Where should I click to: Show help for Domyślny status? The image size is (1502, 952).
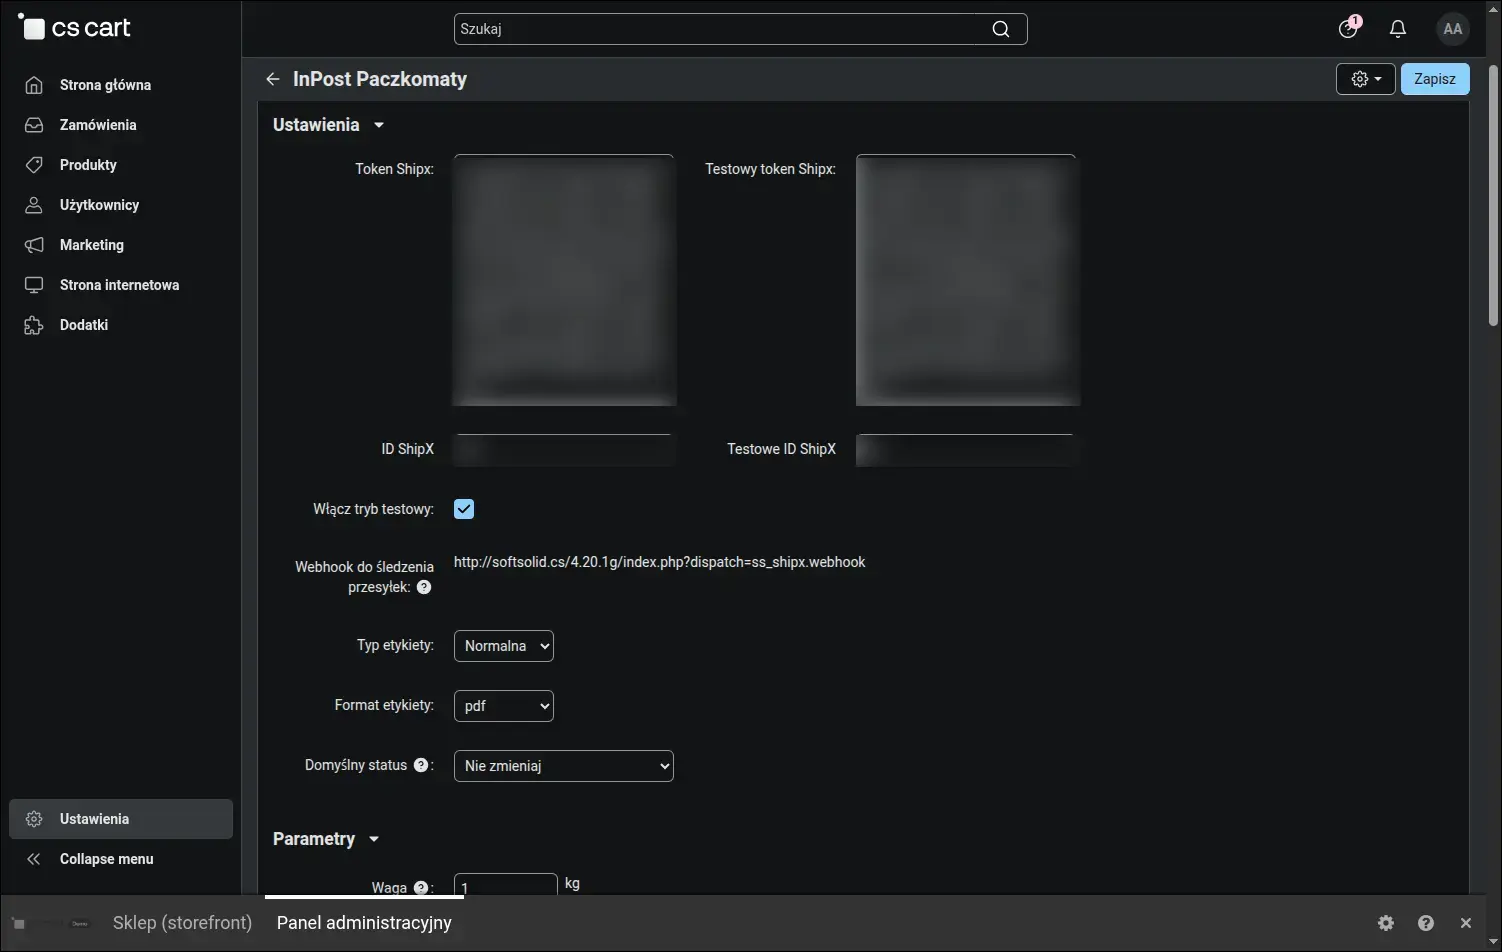(x=421, y=765)
